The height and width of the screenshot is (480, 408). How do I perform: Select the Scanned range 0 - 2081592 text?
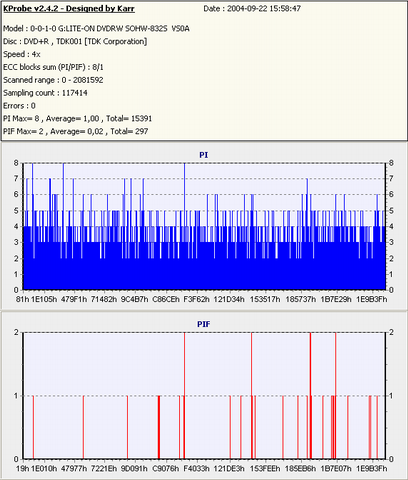pyautogui.click(x=53, y=80)
